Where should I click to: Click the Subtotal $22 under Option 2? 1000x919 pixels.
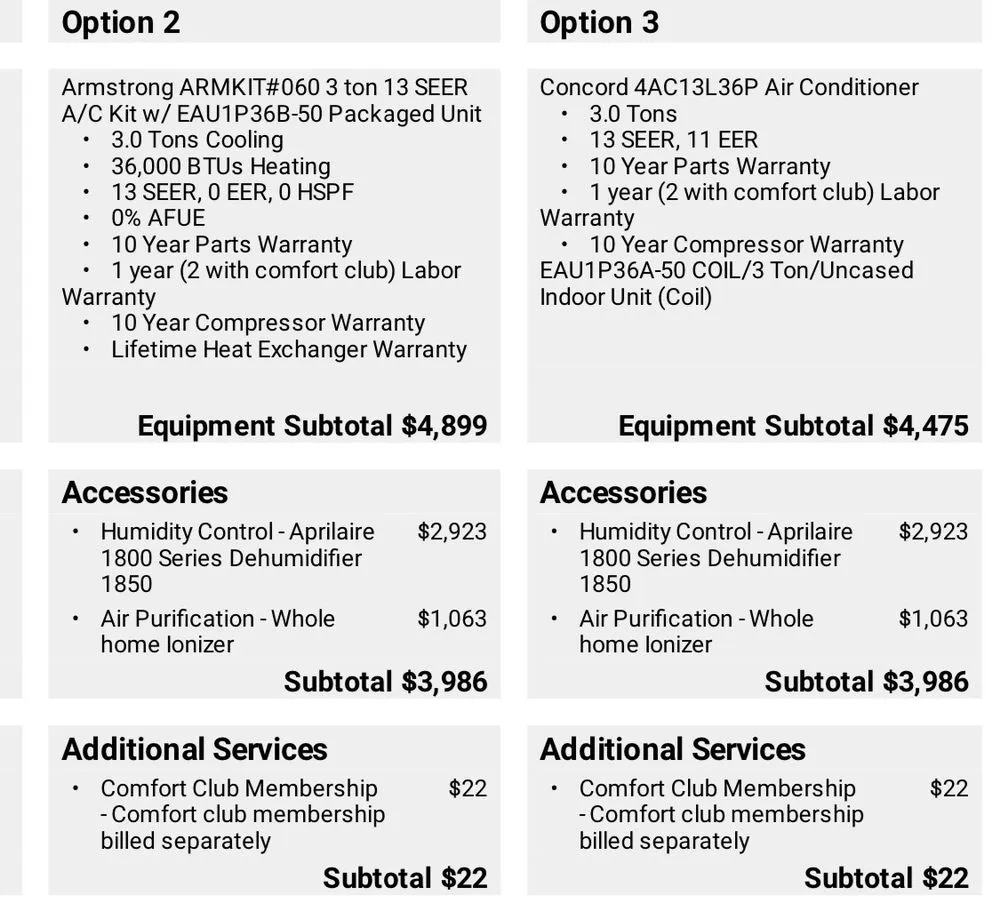(404, 878)
